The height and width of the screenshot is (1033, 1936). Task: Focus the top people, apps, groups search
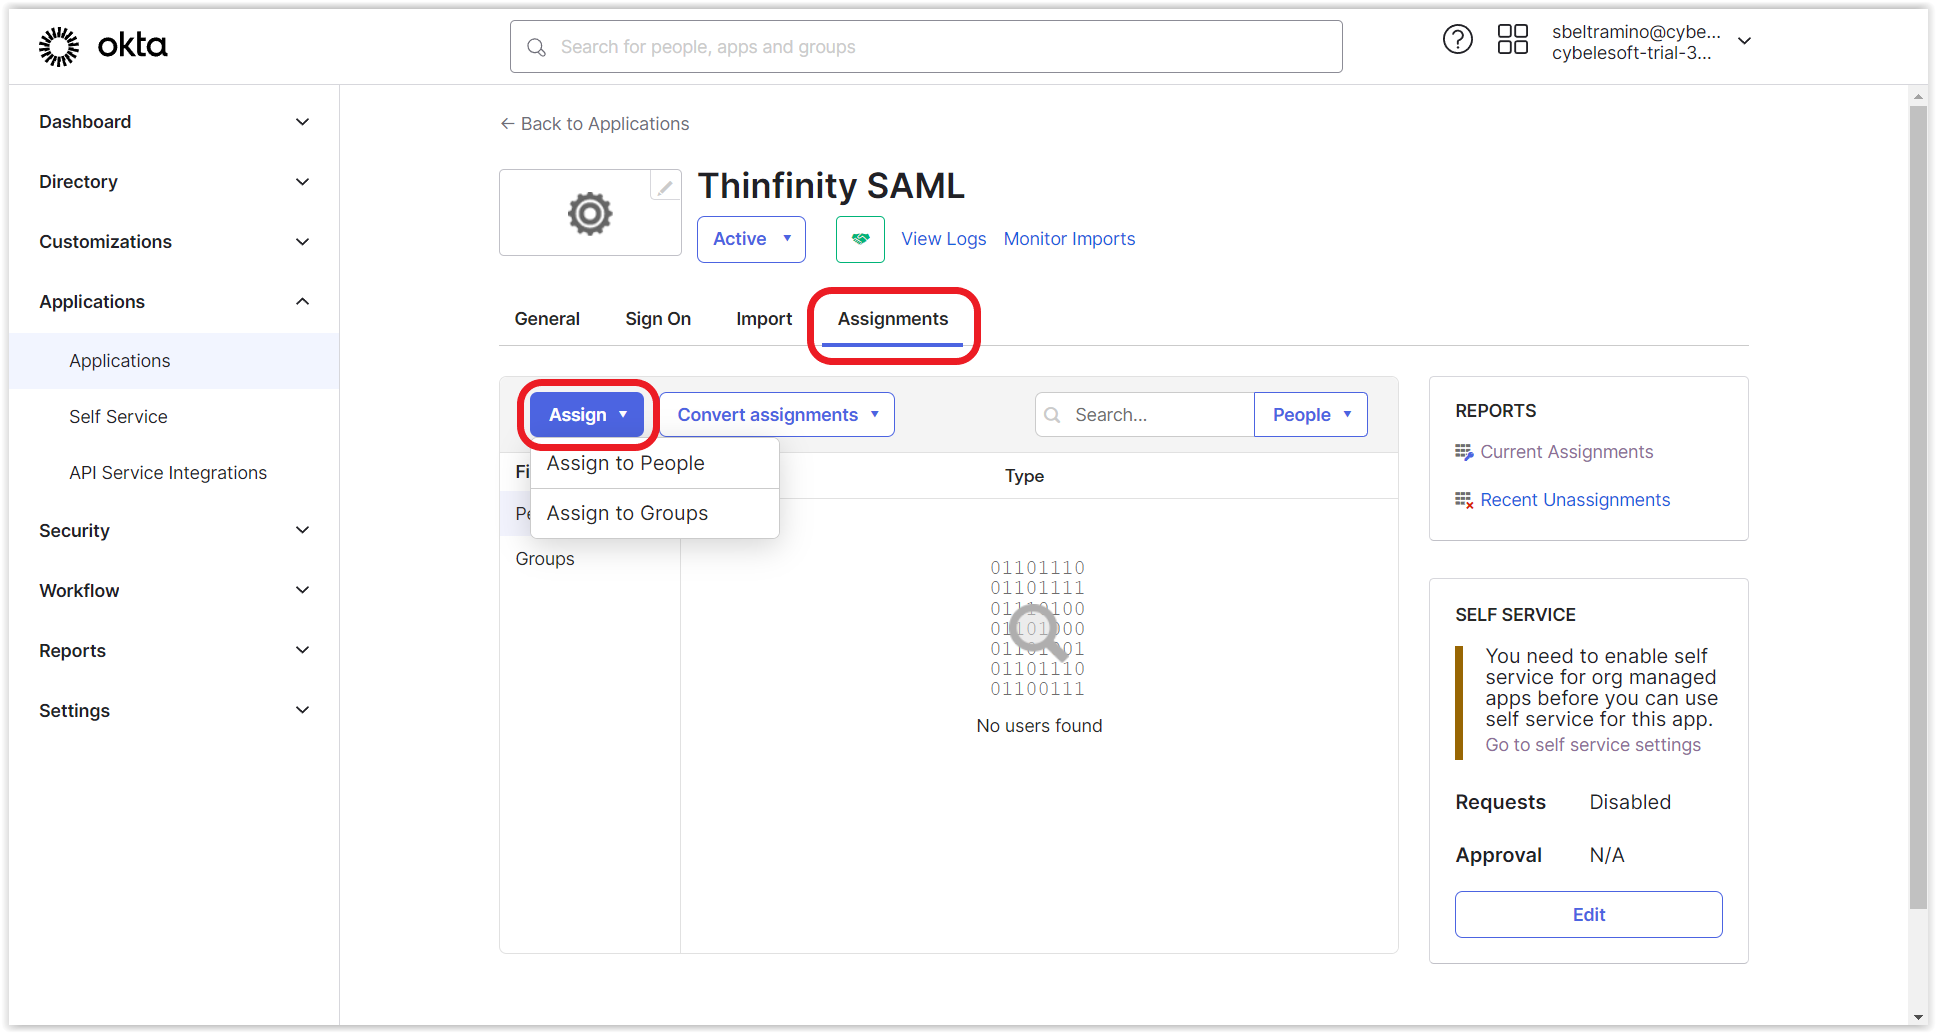pyautogui.click(x=926, y=47)
